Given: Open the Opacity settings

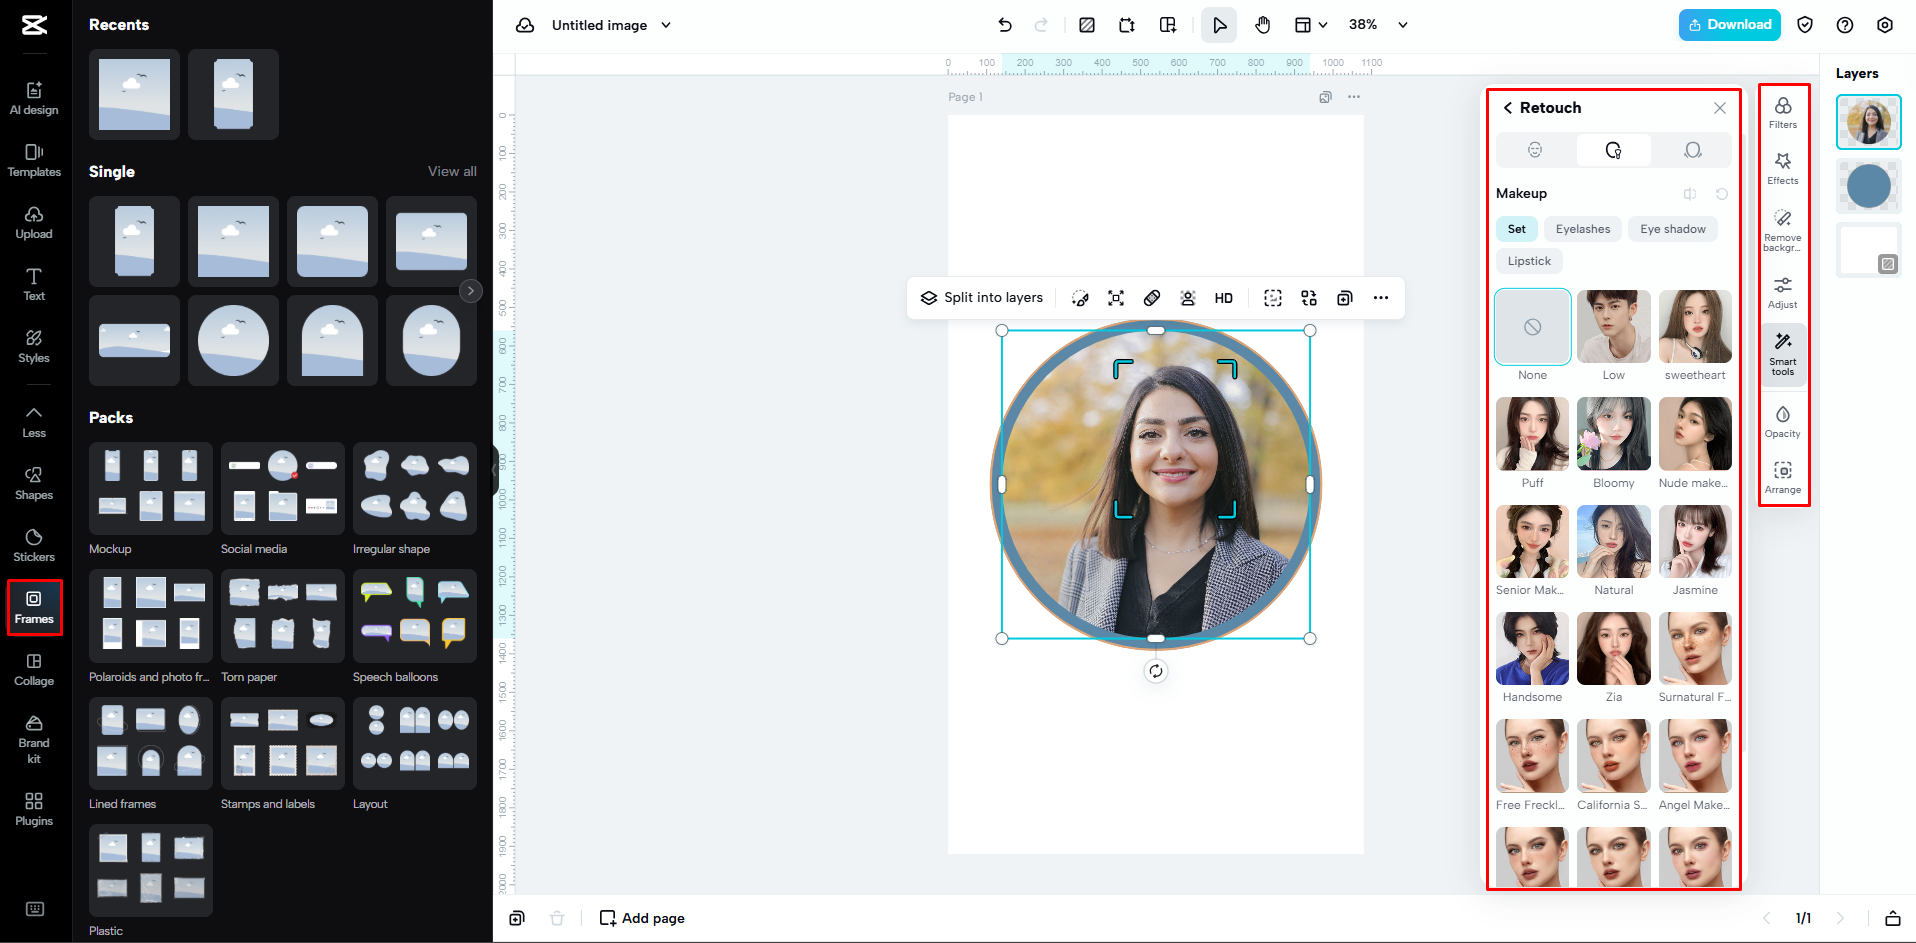Looking at the screenshot, I should click(1782, 419).
